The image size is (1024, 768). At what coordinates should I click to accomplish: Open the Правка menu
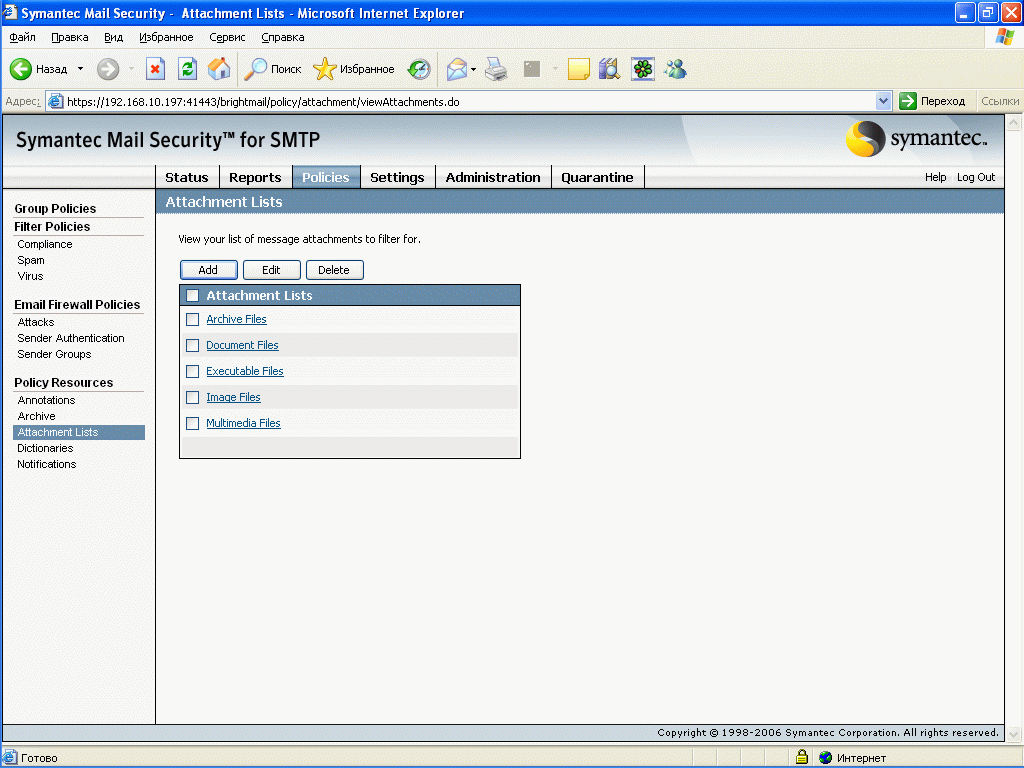click(x=70, y=37)
